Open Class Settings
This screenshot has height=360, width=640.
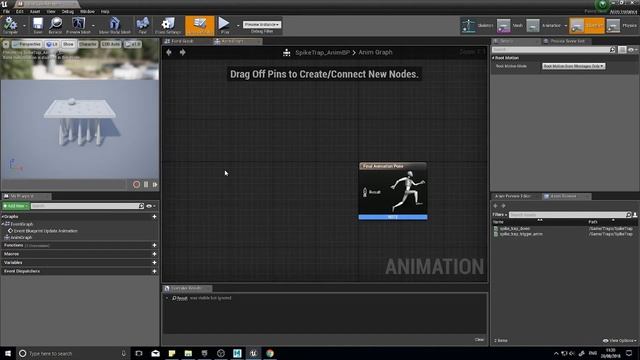[168, 24]
